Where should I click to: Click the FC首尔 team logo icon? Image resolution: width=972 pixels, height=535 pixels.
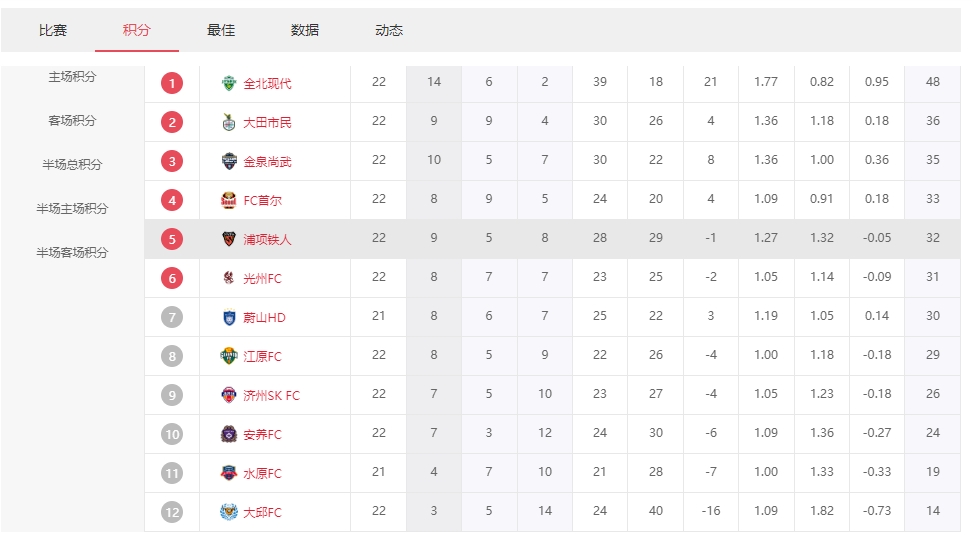pos(229,200)
